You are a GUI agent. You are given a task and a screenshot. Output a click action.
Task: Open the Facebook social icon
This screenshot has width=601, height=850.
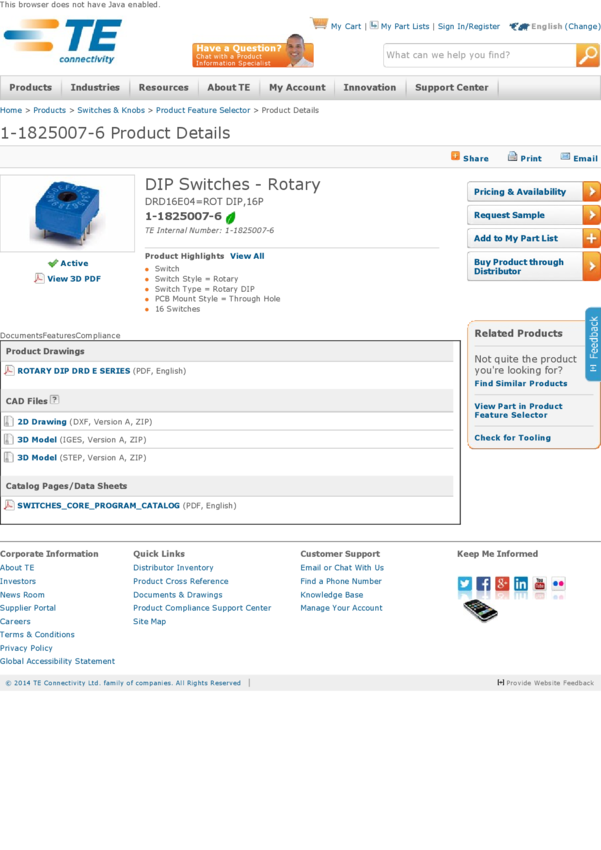pyautogui.click(x=483, y=584)
